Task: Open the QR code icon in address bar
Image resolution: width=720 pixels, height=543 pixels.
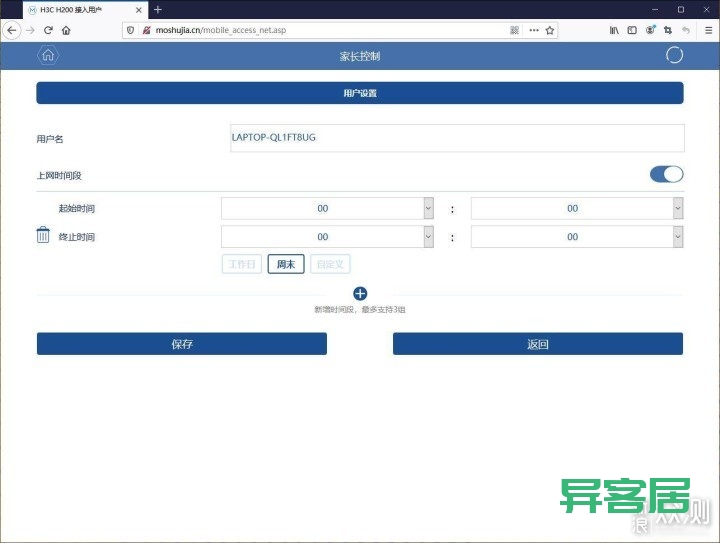Action: coord(514,30)
